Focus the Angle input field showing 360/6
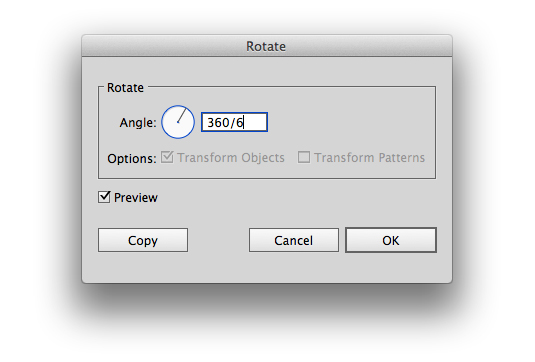The width and height of the screenshot is (535, 362). [x=234, y=122]
